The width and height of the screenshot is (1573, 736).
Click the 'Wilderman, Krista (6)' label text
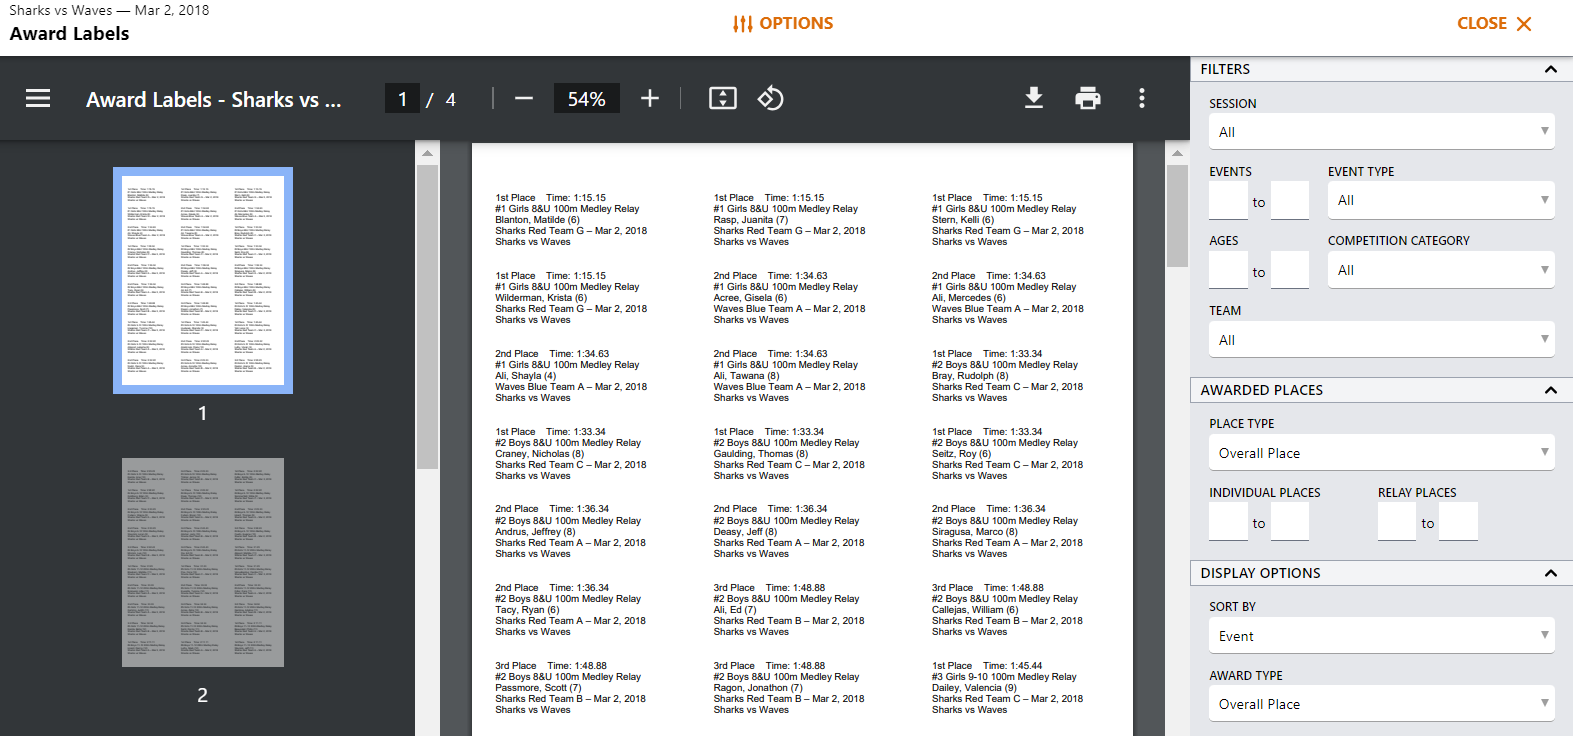pos(541,298)
